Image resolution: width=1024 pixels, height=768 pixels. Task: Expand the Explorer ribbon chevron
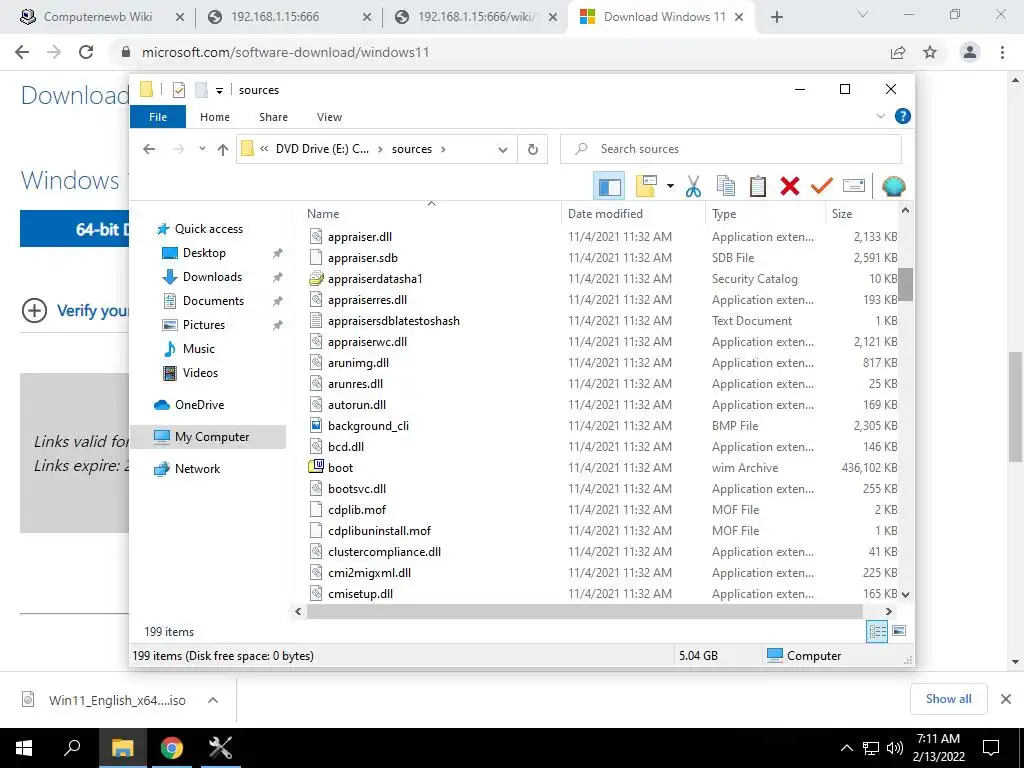880,116
